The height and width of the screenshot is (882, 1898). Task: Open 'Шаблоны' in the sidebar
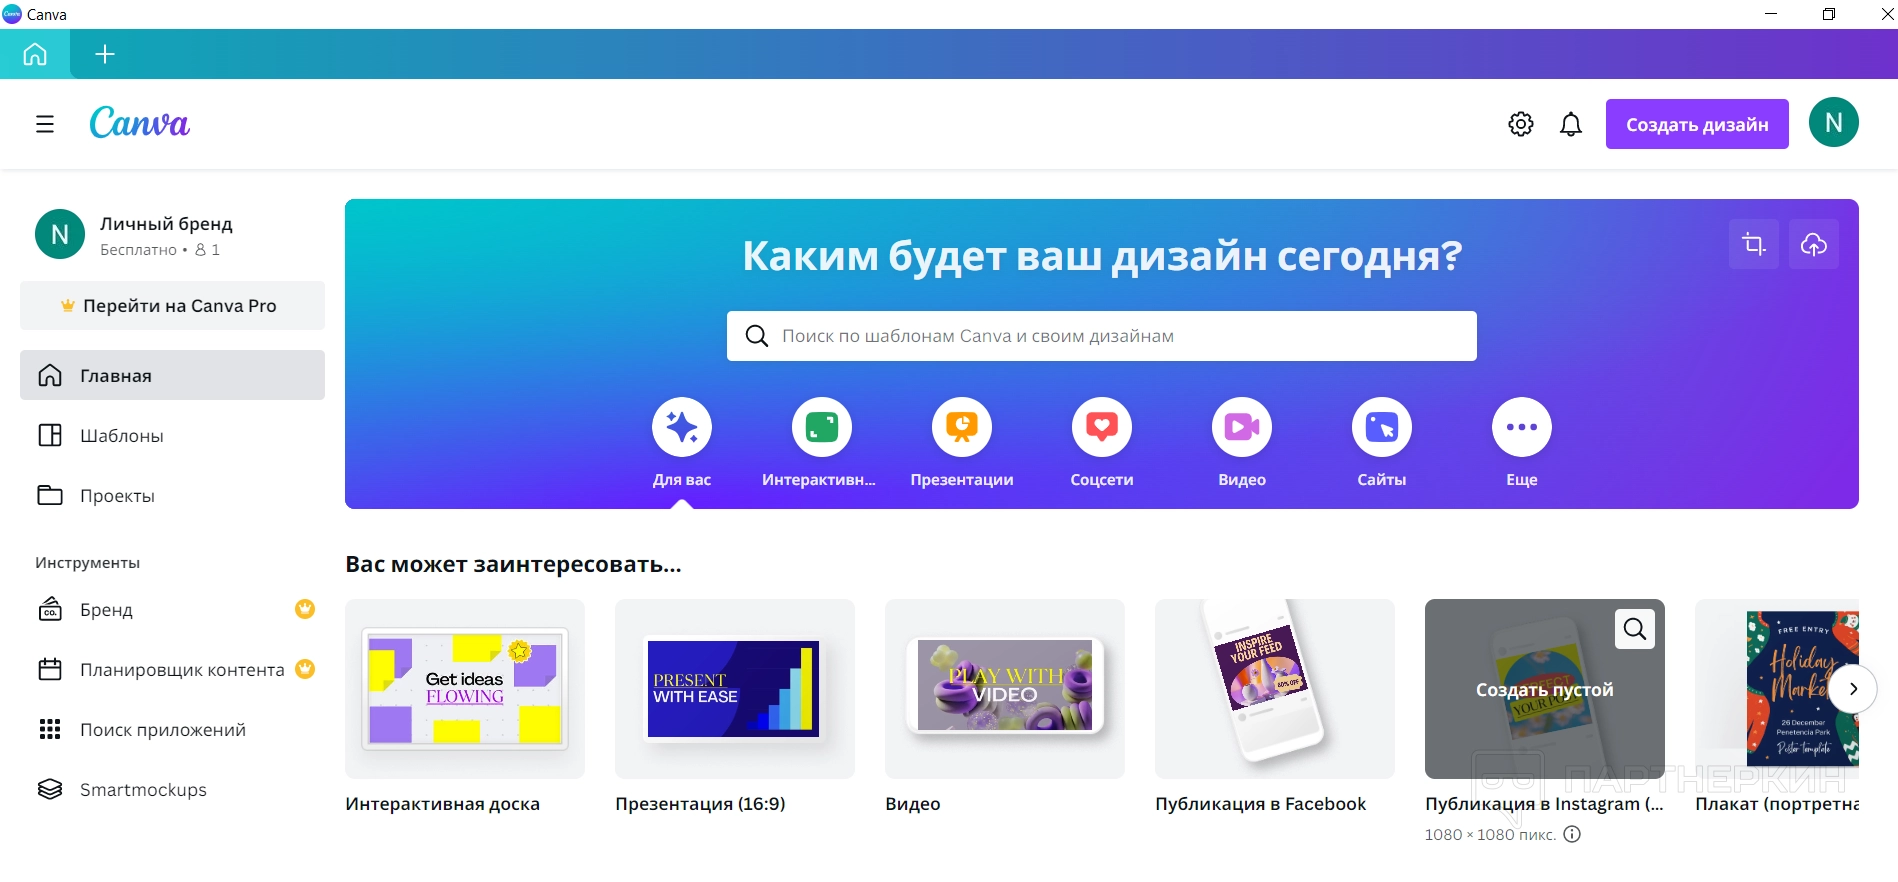[172, 435]
